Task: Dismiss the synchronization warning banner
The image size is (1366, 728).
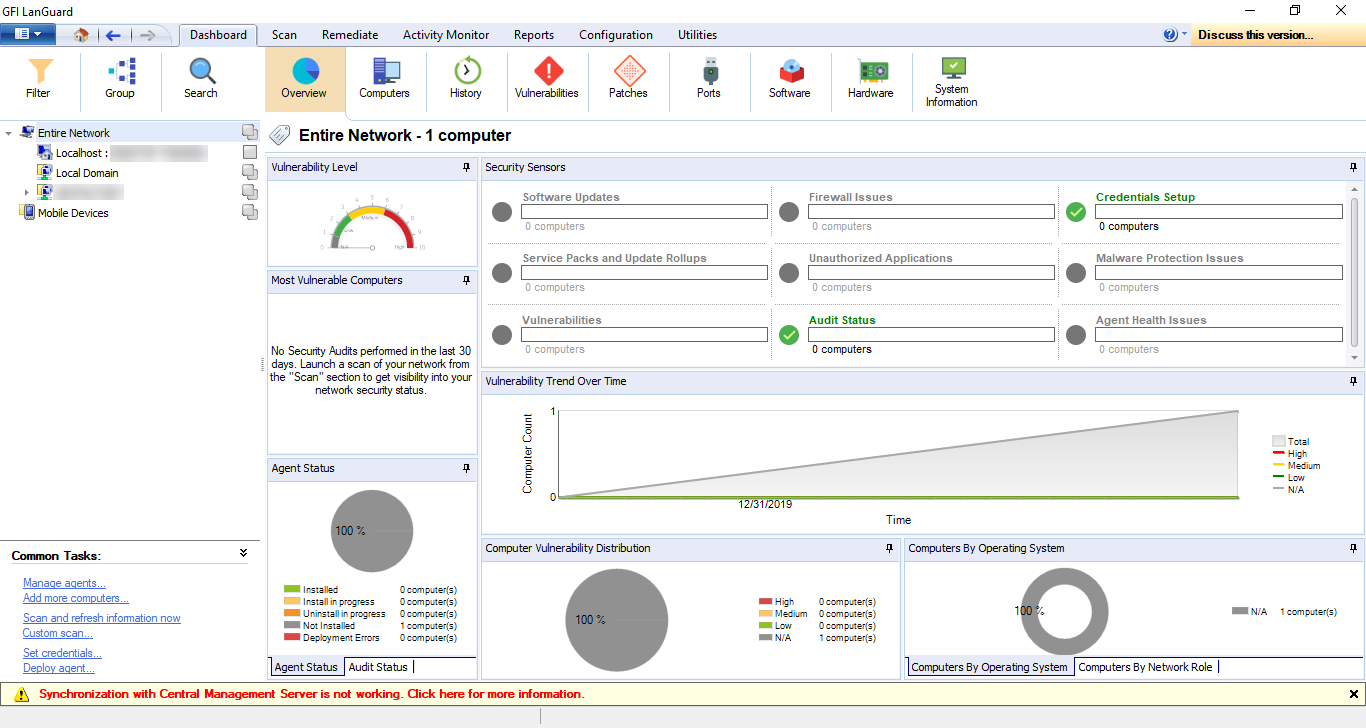Action: [1354, 694]
